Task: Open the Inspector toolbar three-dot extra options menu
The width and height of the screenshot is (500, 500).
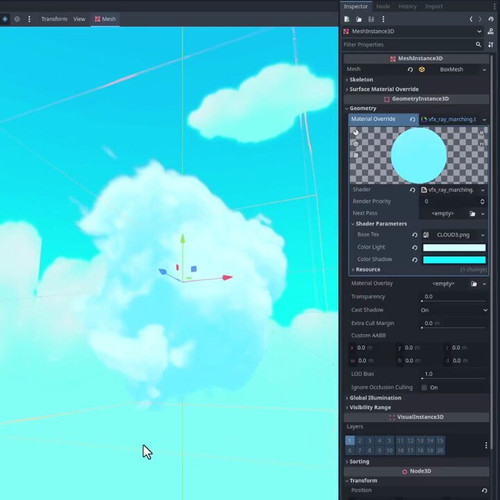Action: 383,19
